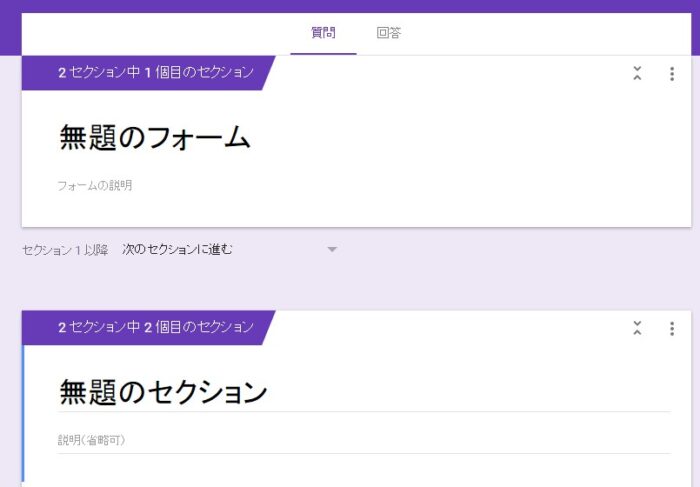Click the フォームの説明 description field

tap(95, 185)
